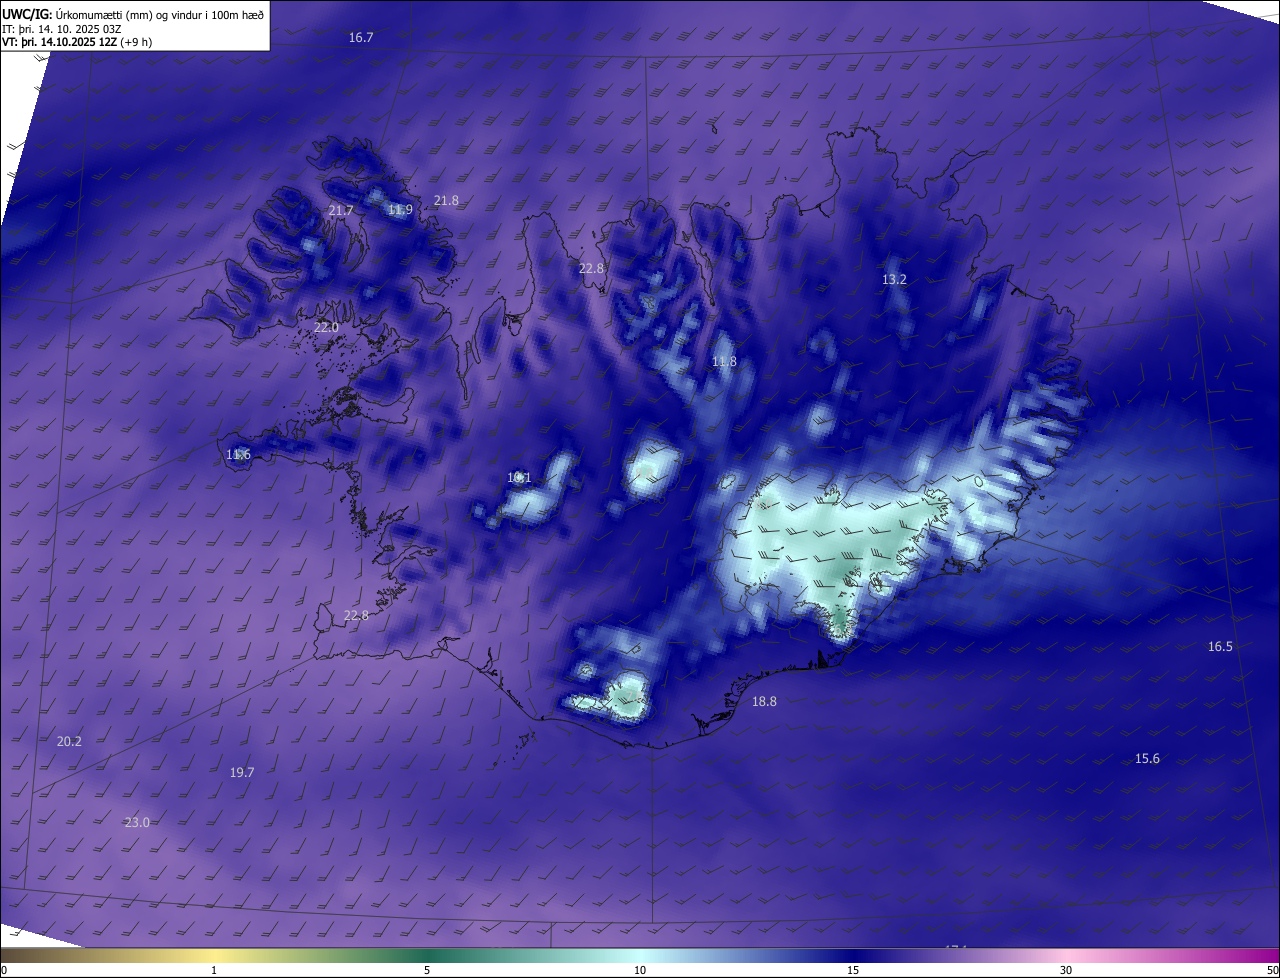Click the 13.2 value label

(894, 279)
